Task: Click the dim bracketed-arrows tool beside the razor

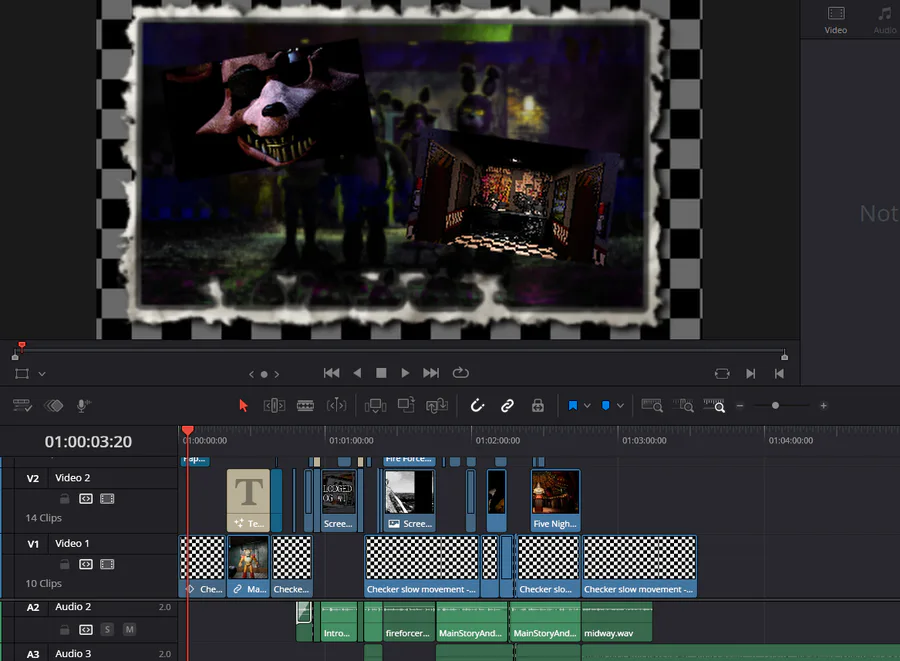Action: pyautogui.click(x=336, y=406)
